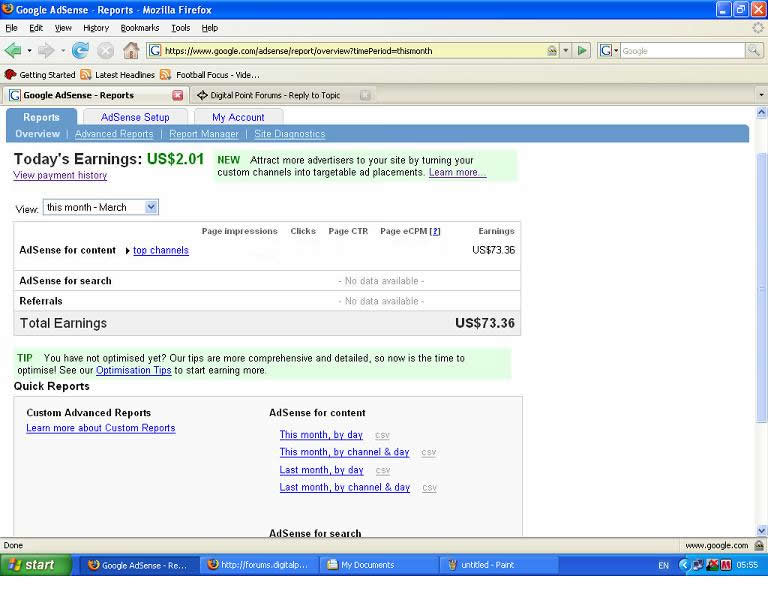Select the Reports tab
The height and width of the screenshot is (600, 768).
click(41, 117)
